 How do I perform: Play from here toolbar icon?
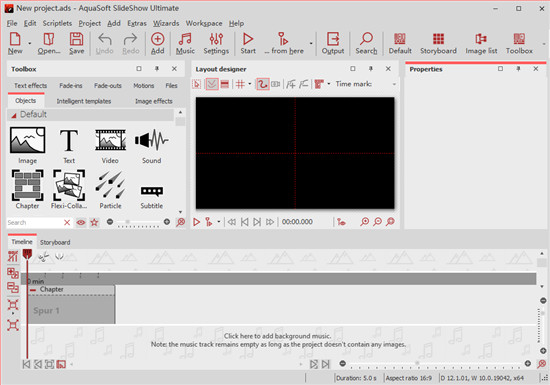[284, 43]
